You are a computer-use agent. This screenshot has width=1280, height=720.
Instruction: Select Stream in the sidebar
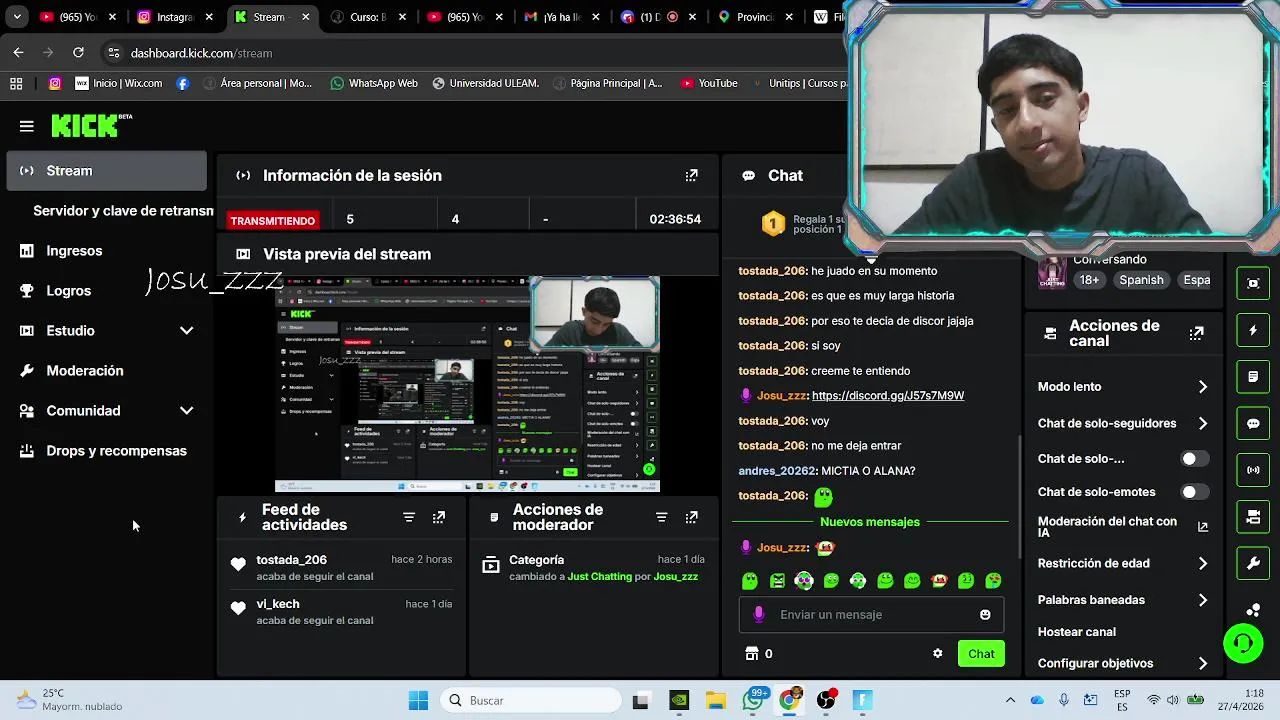[106, 171]
